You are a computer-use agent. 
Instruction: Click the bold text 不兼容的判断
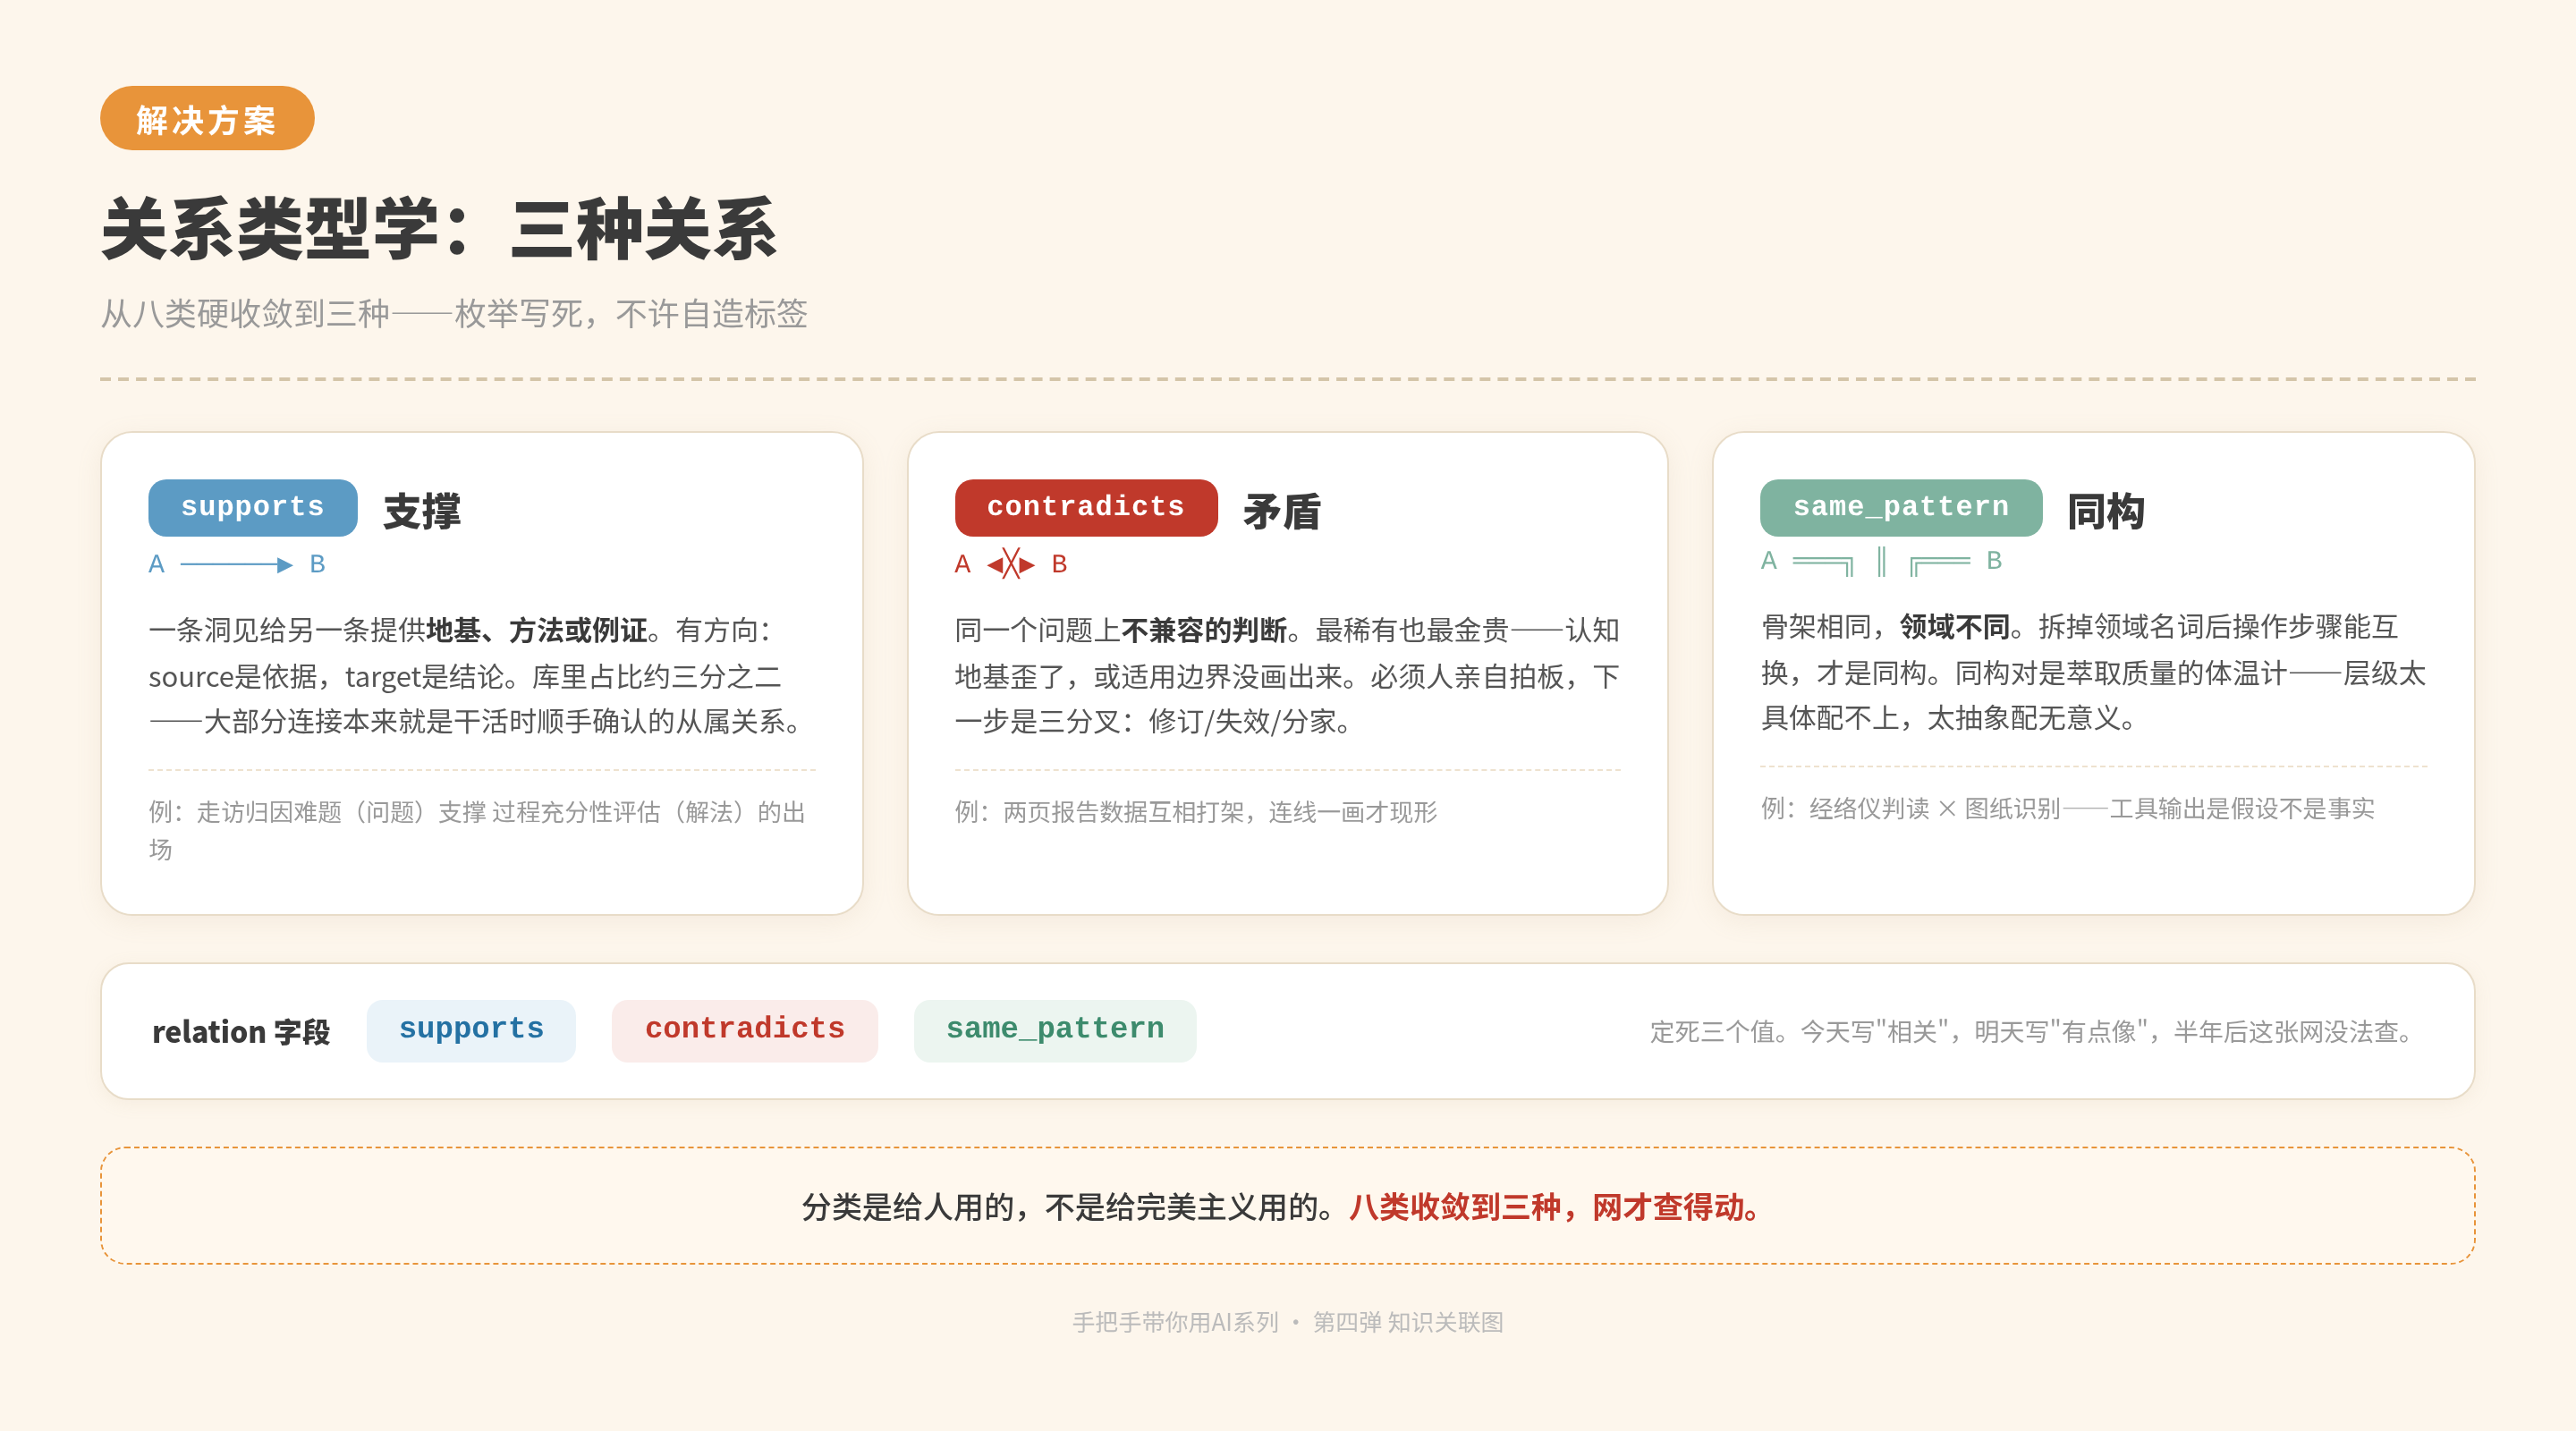(1204, 630)
